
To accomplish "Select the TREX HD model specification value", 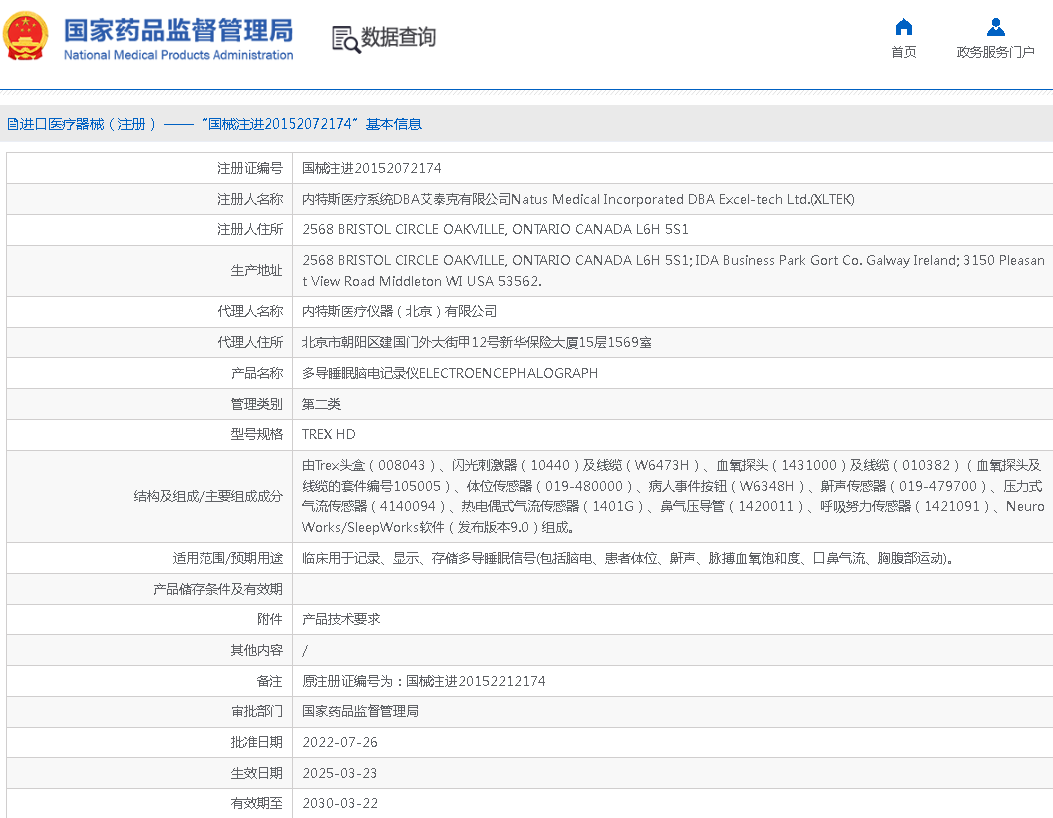I will [x=328, y=434].
